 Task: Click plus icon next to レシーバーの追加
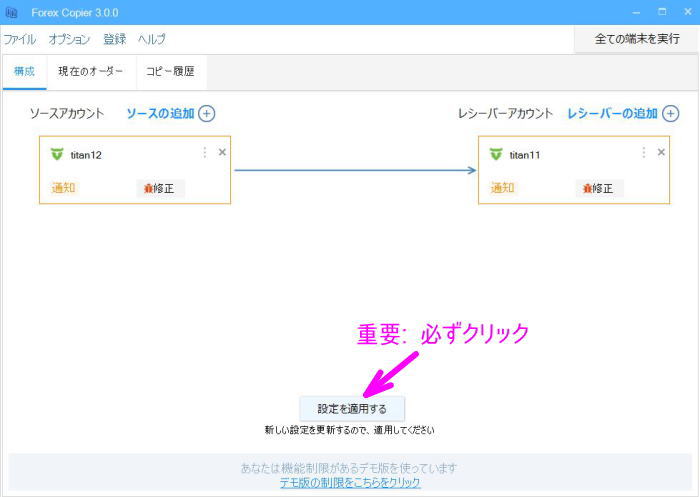670,113
